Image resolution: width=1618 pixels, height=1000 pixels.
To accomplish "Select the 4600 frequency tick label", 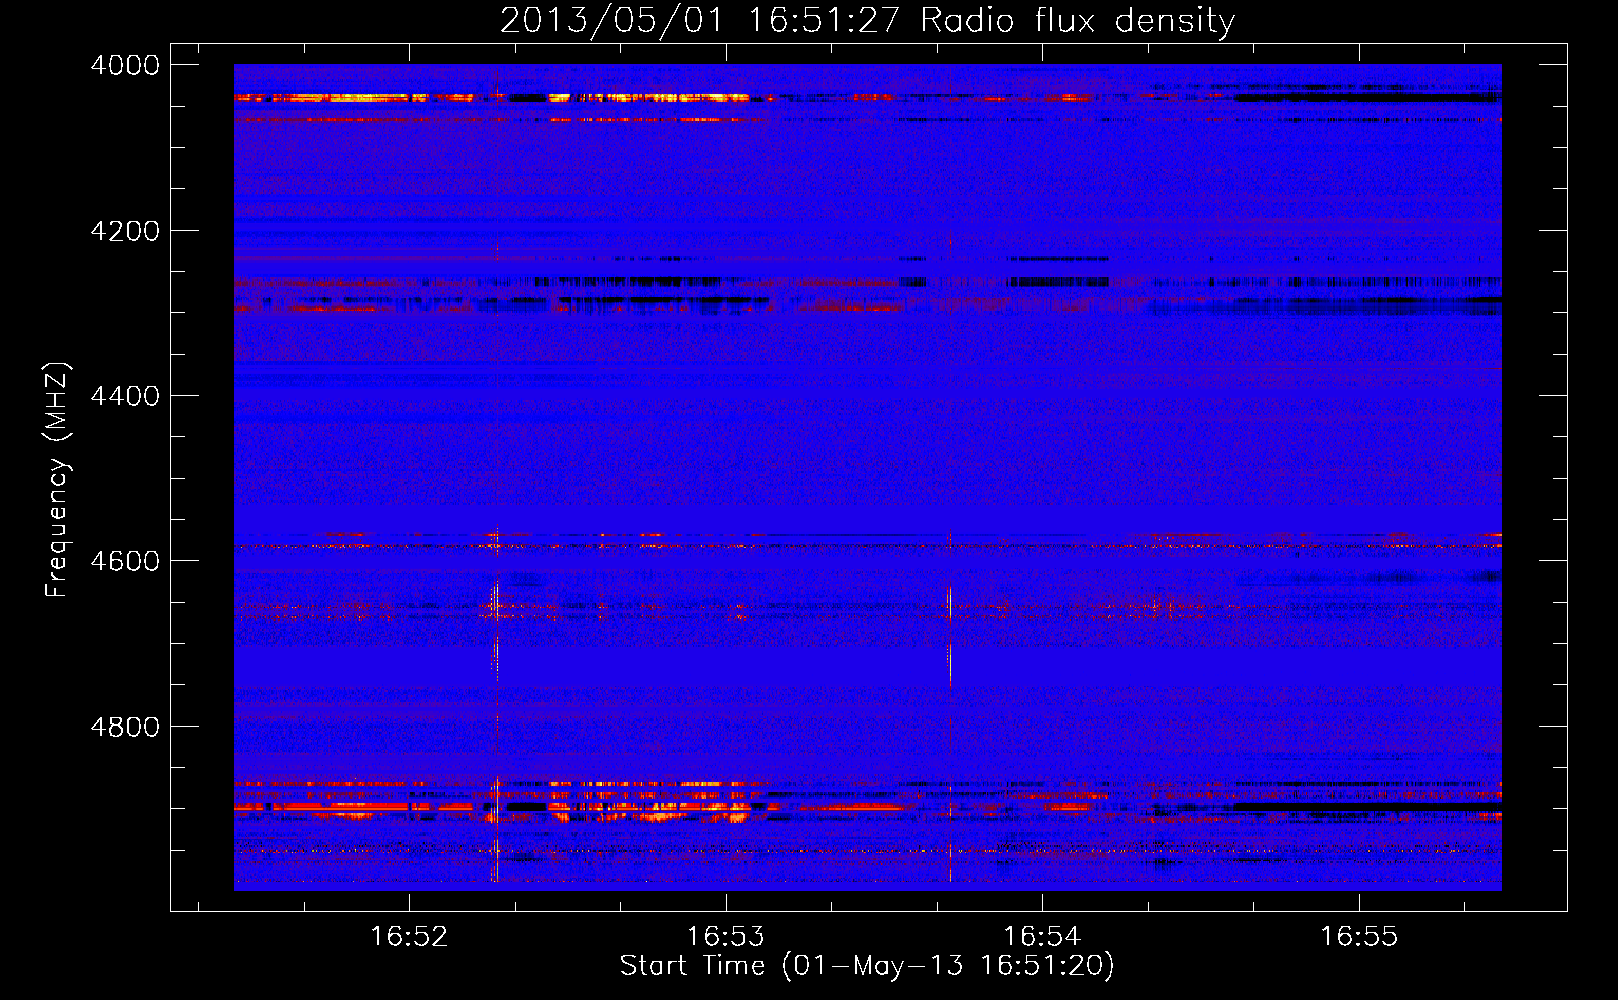I will [125, 561].
